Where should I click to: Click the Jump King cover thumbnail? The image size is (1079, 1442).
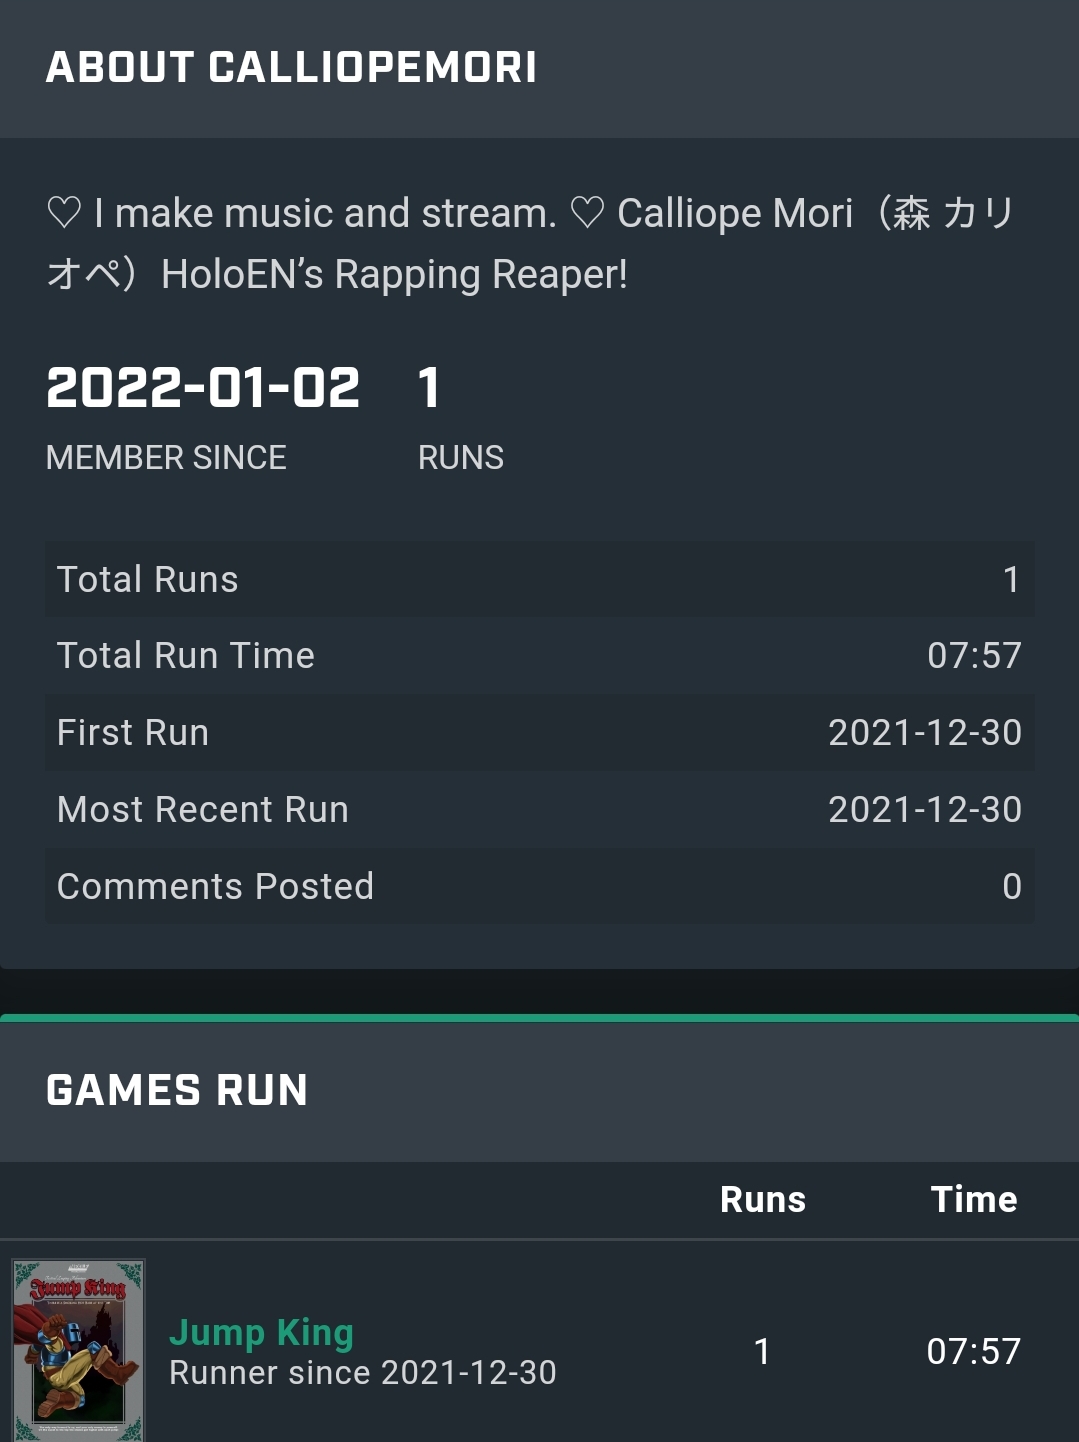pyautogui.click(x=78, y=1350)
